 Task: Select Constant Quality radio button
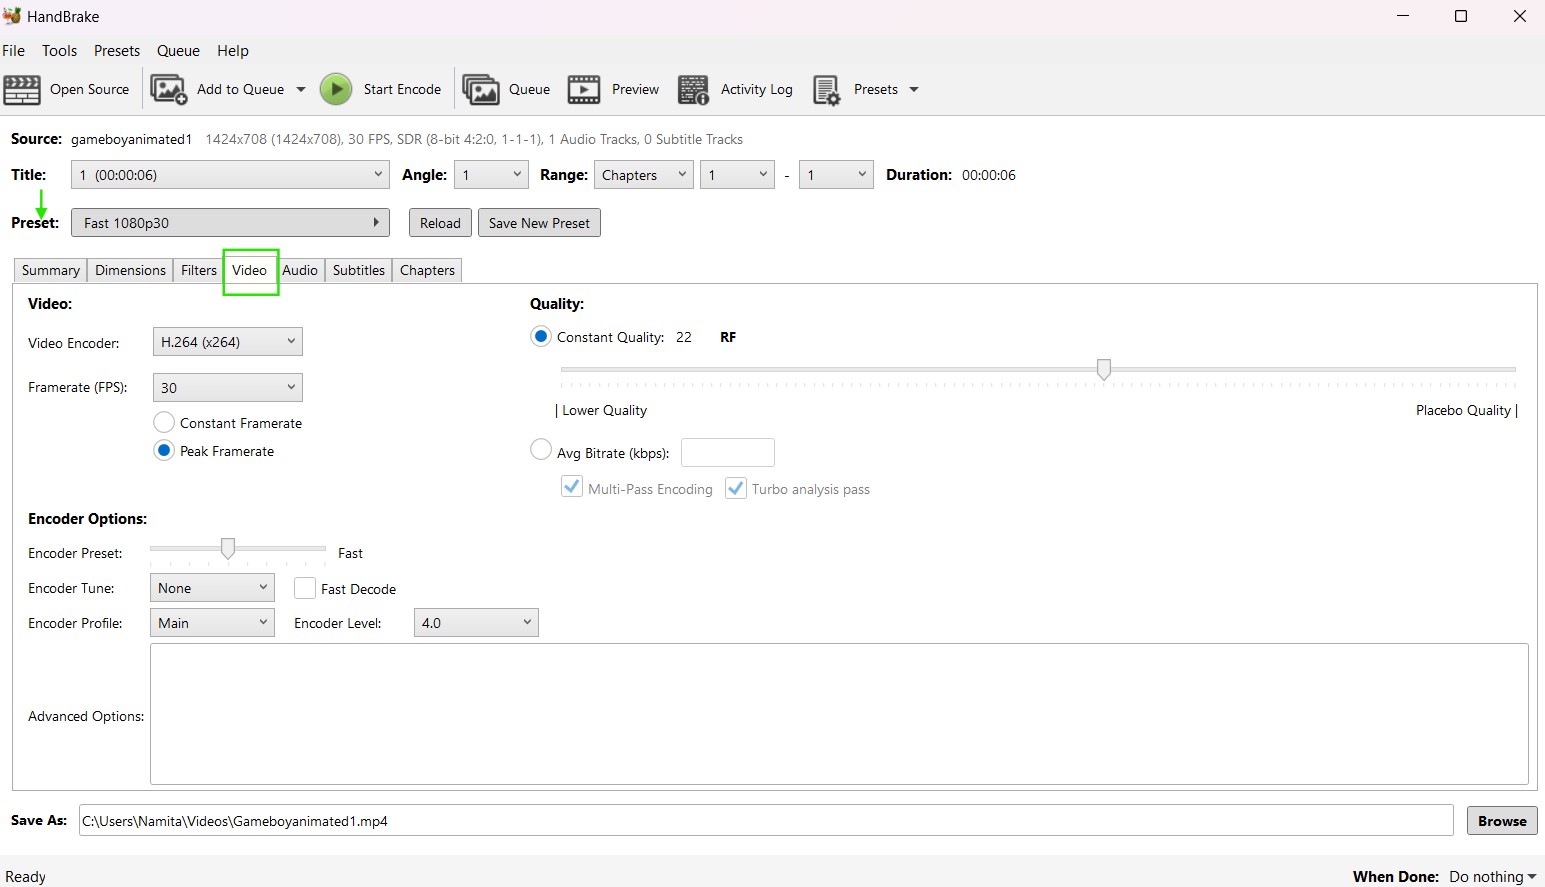click(x=541, y=337)
